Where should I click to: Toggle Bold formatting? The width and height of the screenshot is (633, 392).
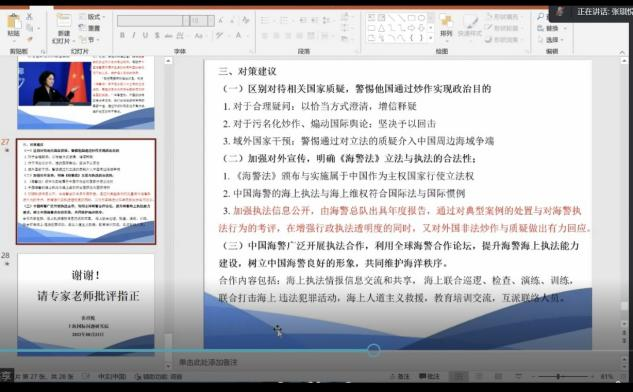coord(122,36)
